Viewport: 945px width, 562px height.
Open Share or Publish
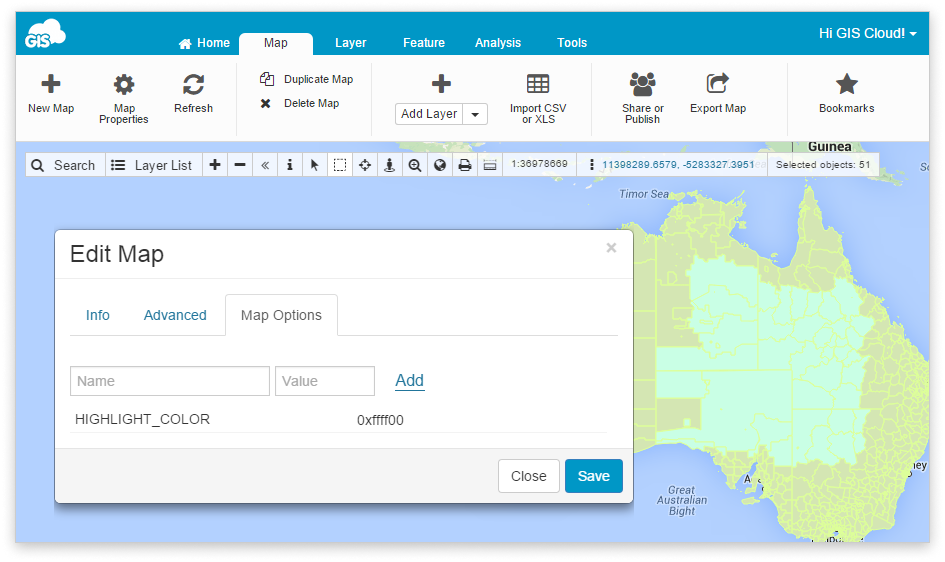[642, 99]
